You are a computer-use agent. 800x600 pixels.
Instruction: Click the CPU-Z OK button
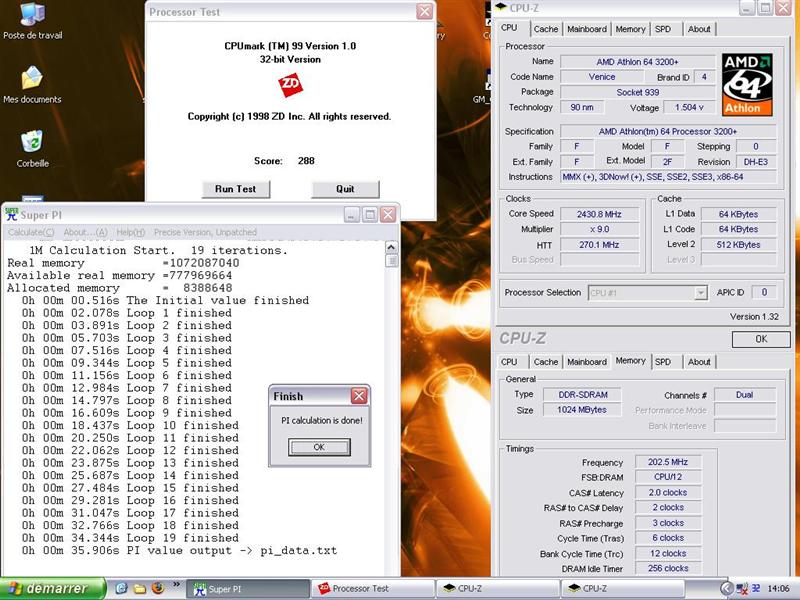pyautogui.click(x=760, y=339)
